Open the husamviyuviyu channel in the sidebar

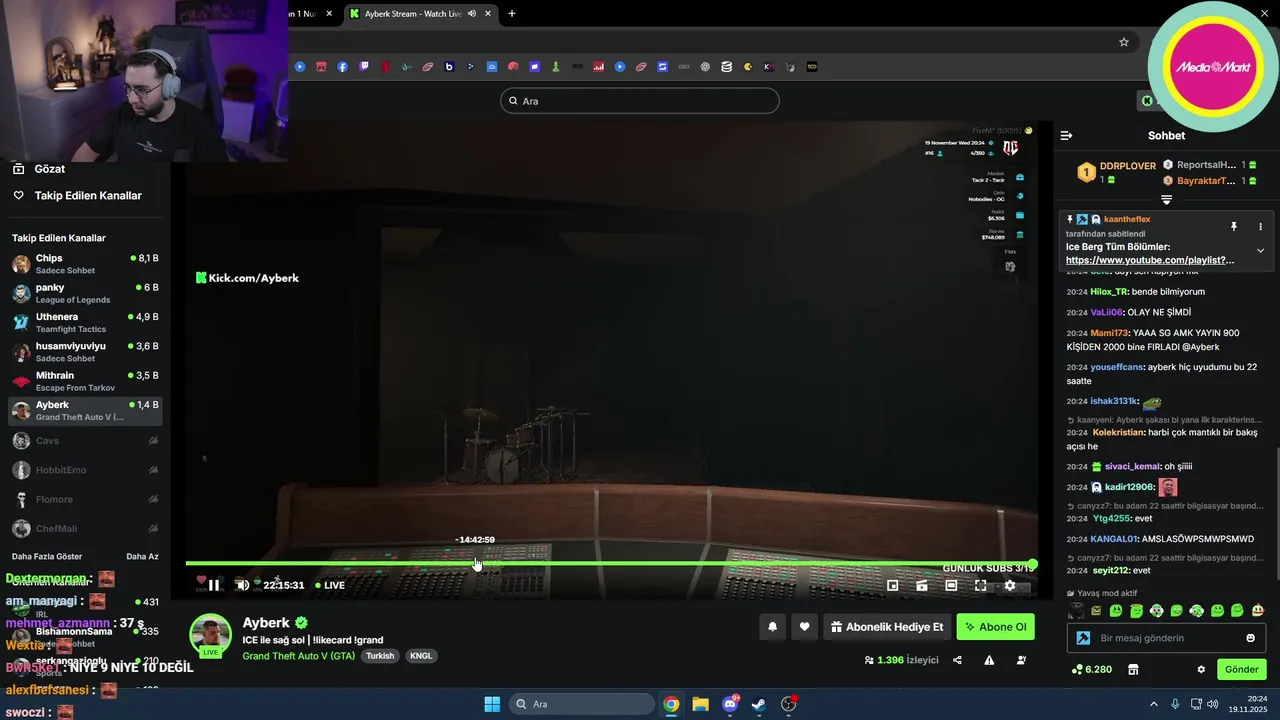point(85,352)
